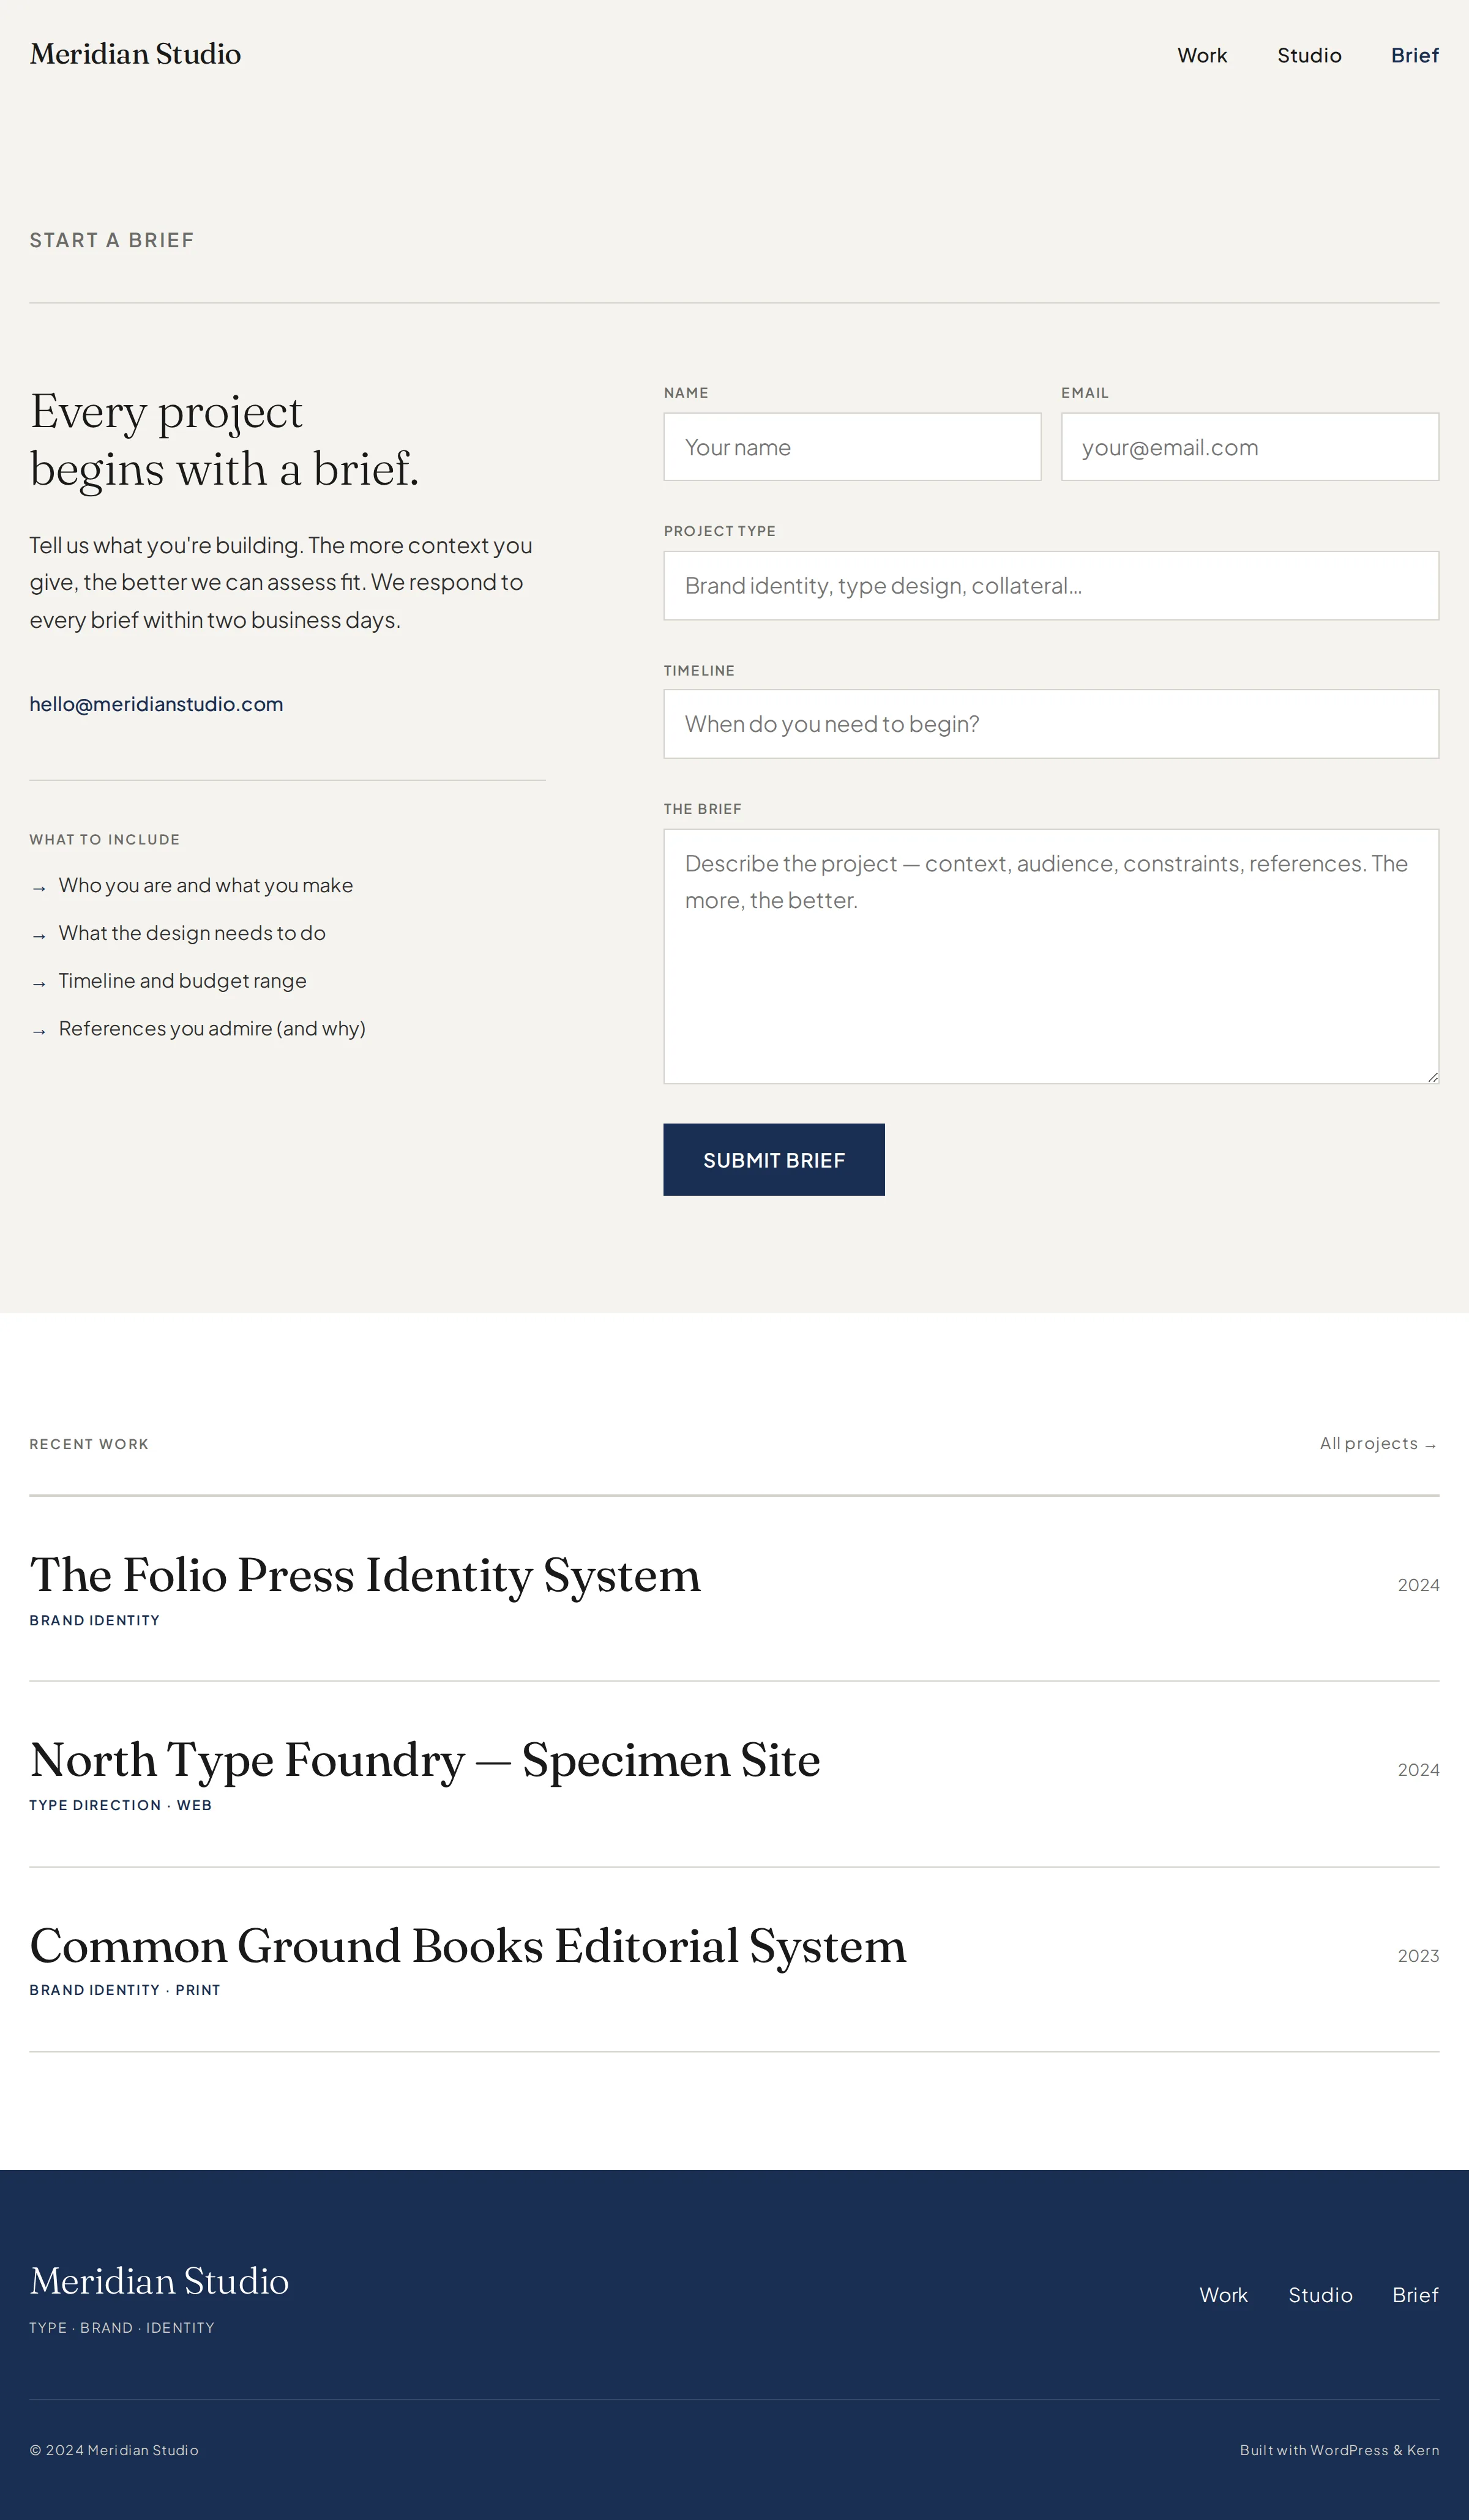
Task: Select Brief in the footer navigation
Action: pos(1415,2295)
